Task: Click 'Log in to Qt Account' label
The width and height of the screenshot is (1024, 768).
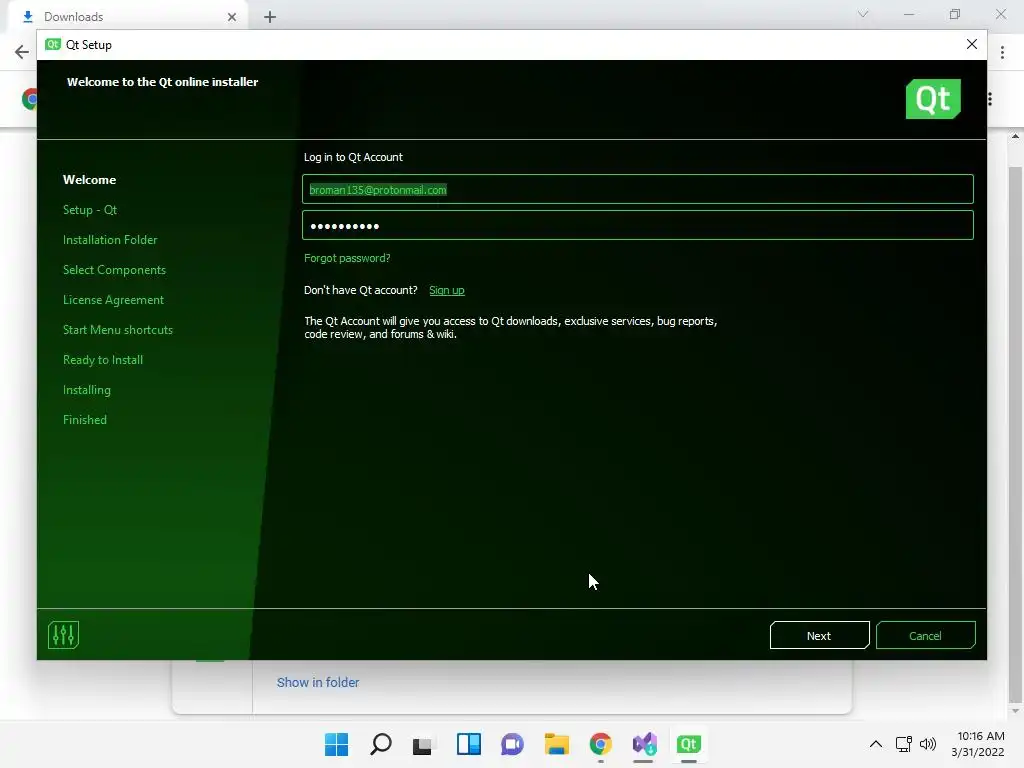Action: [x=353, y=157]
